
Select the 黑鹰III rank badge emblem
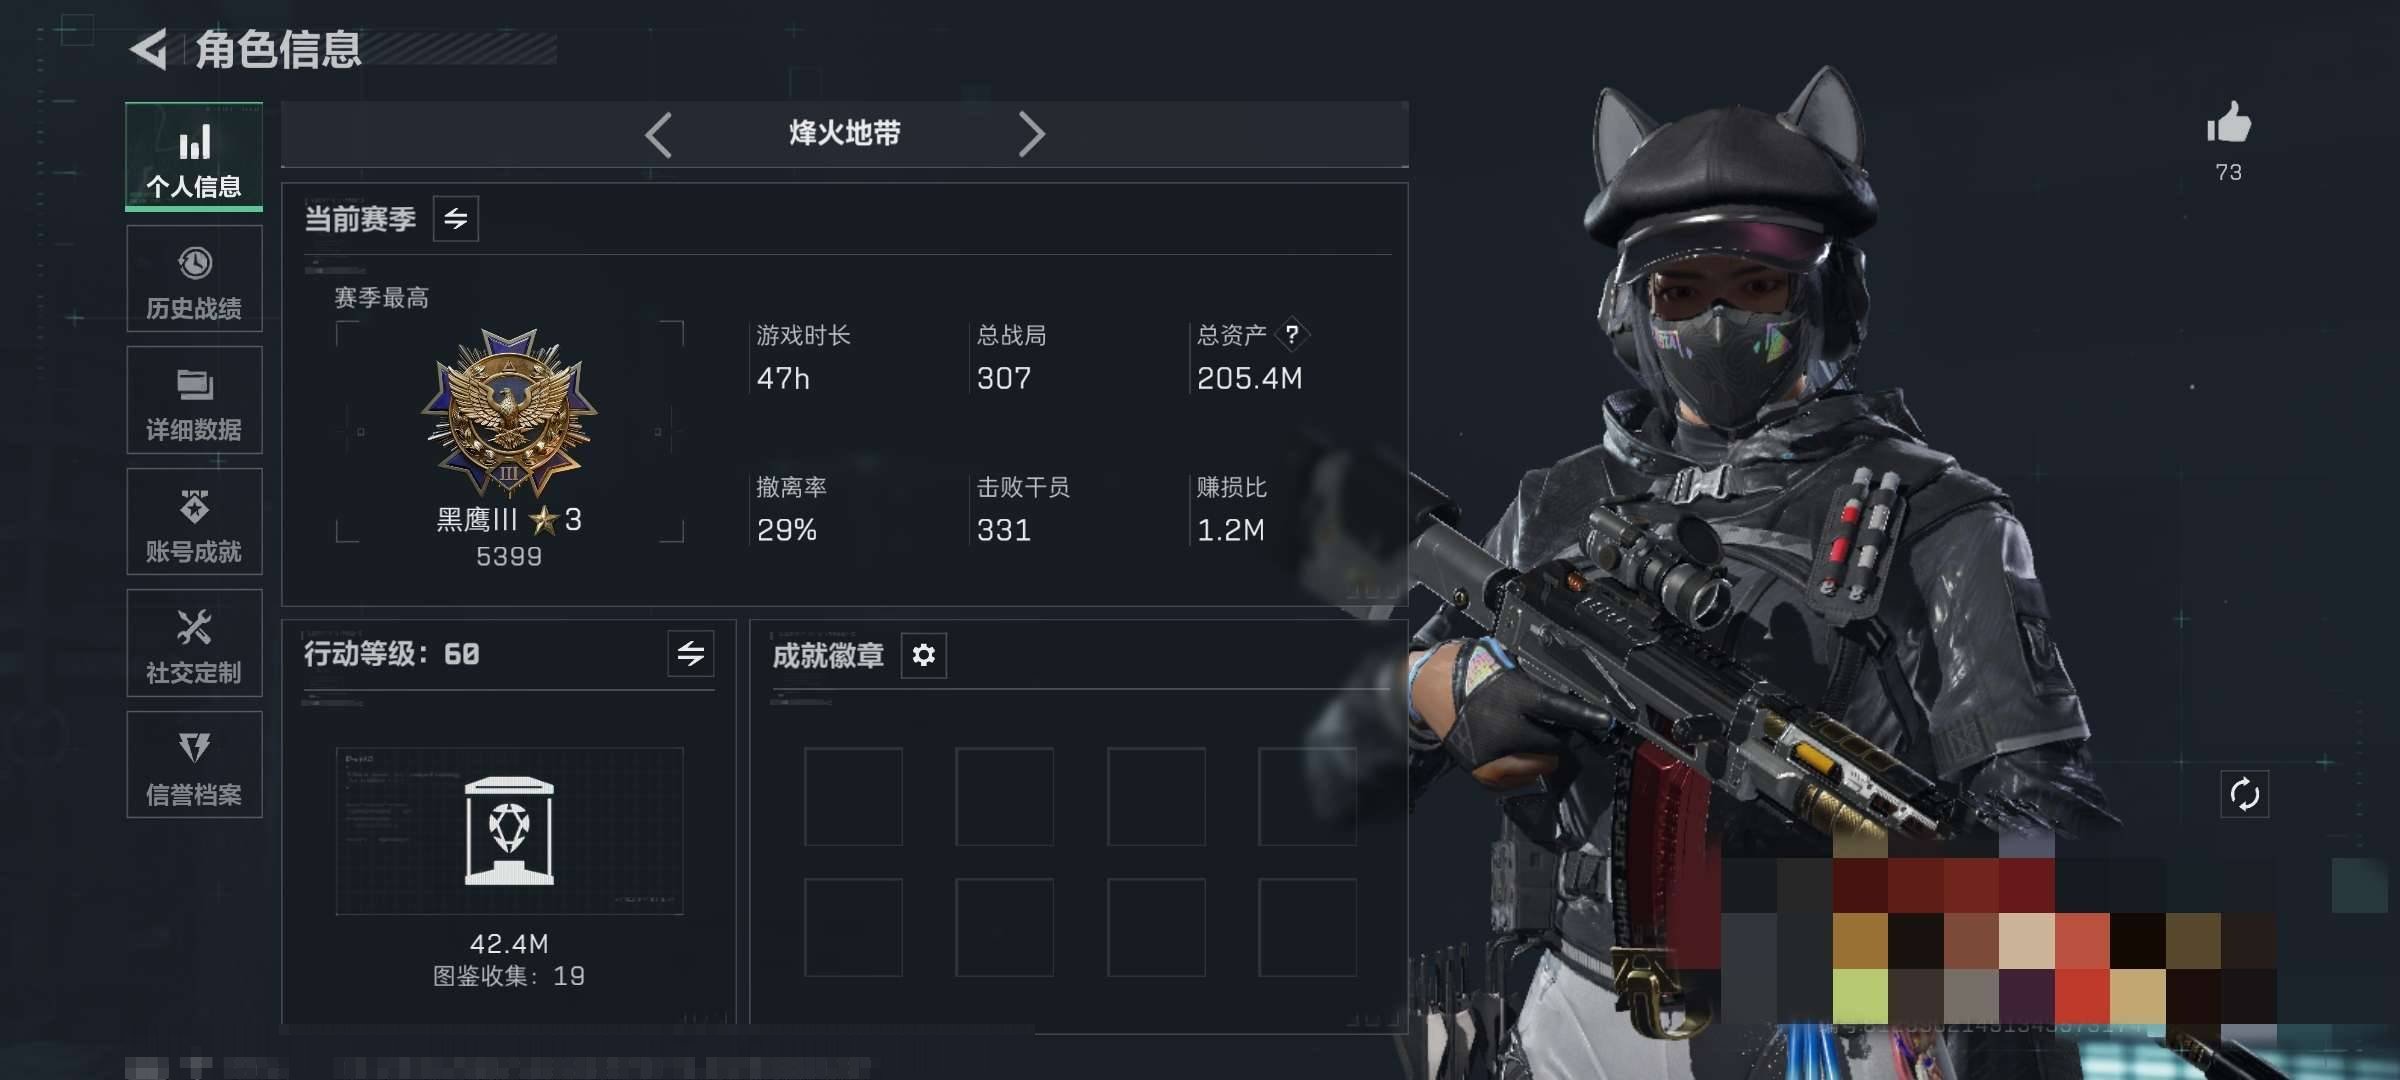coord(509,413)
